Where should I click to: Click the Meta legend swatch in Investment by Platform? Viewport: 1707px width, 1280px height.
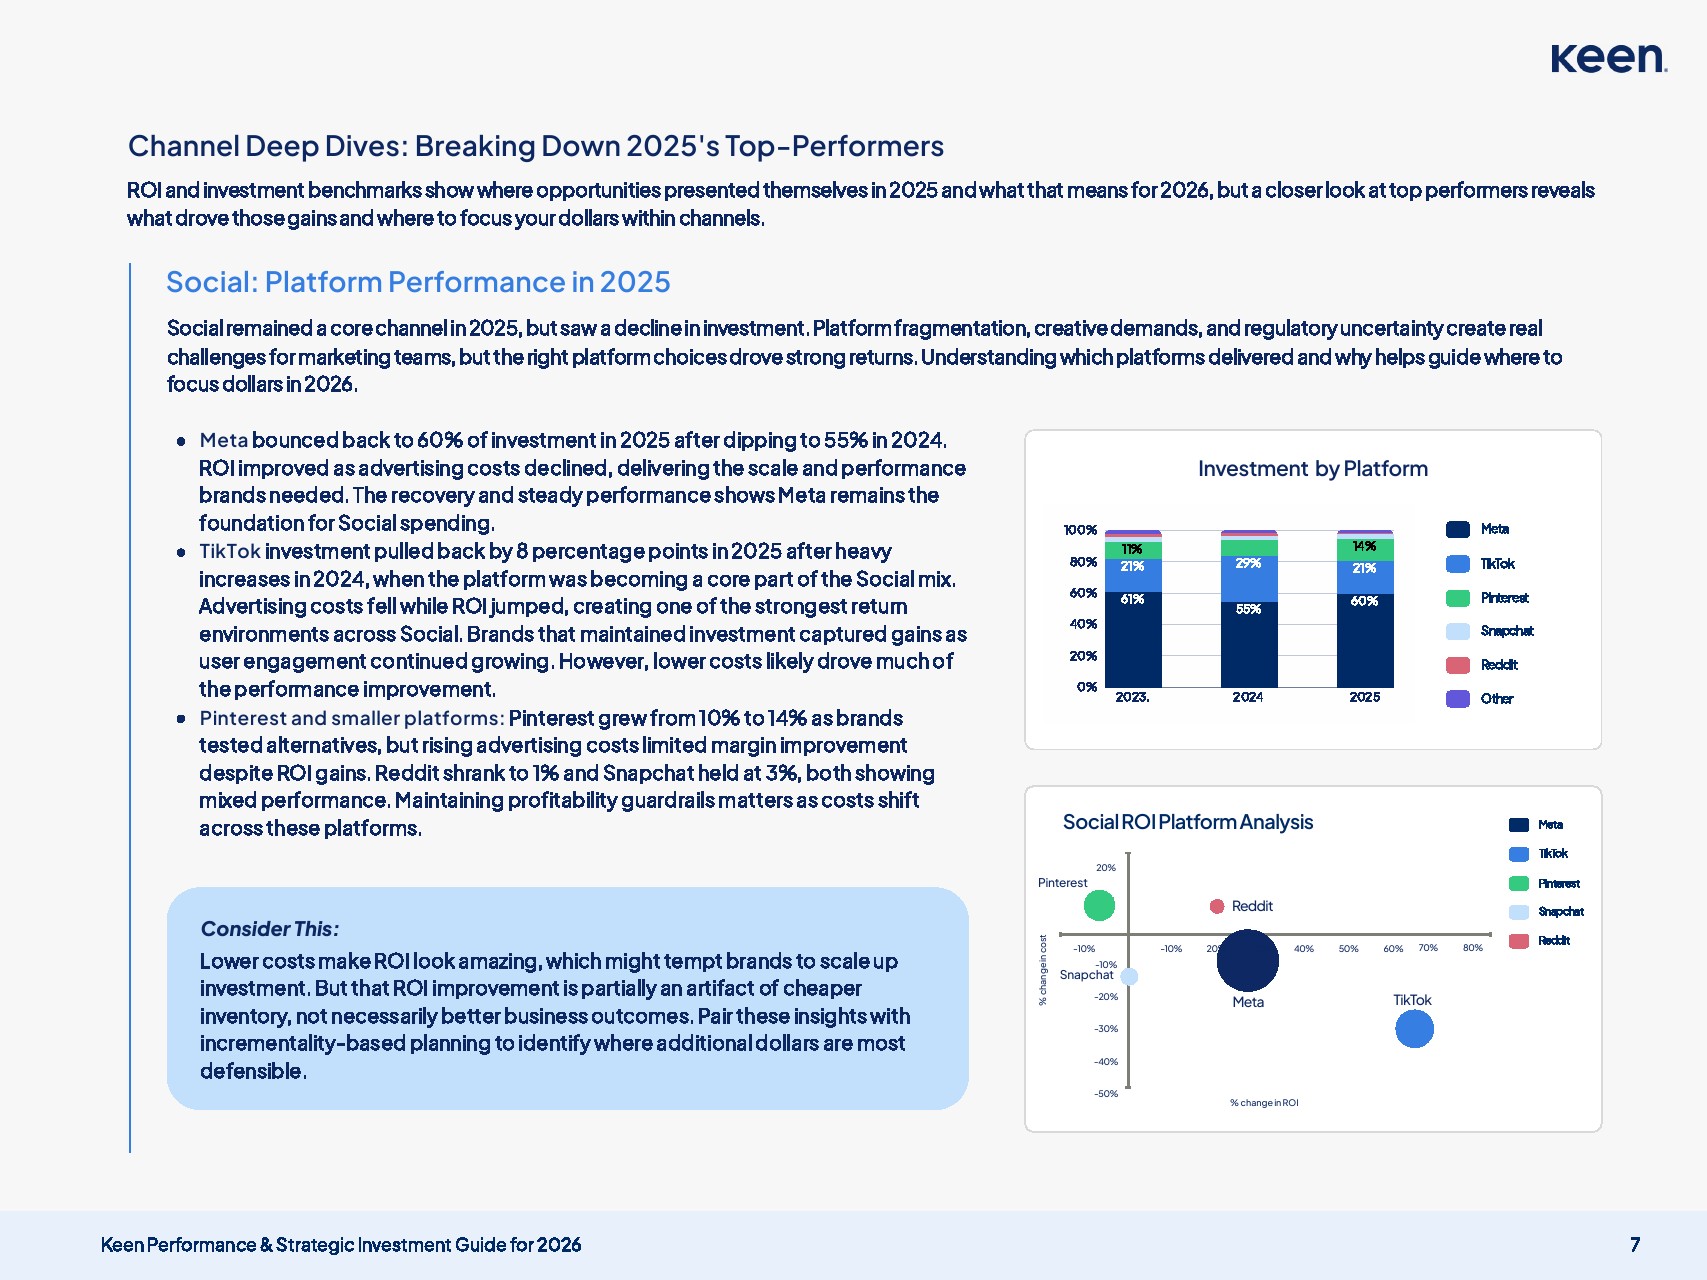pos(1458,529)
